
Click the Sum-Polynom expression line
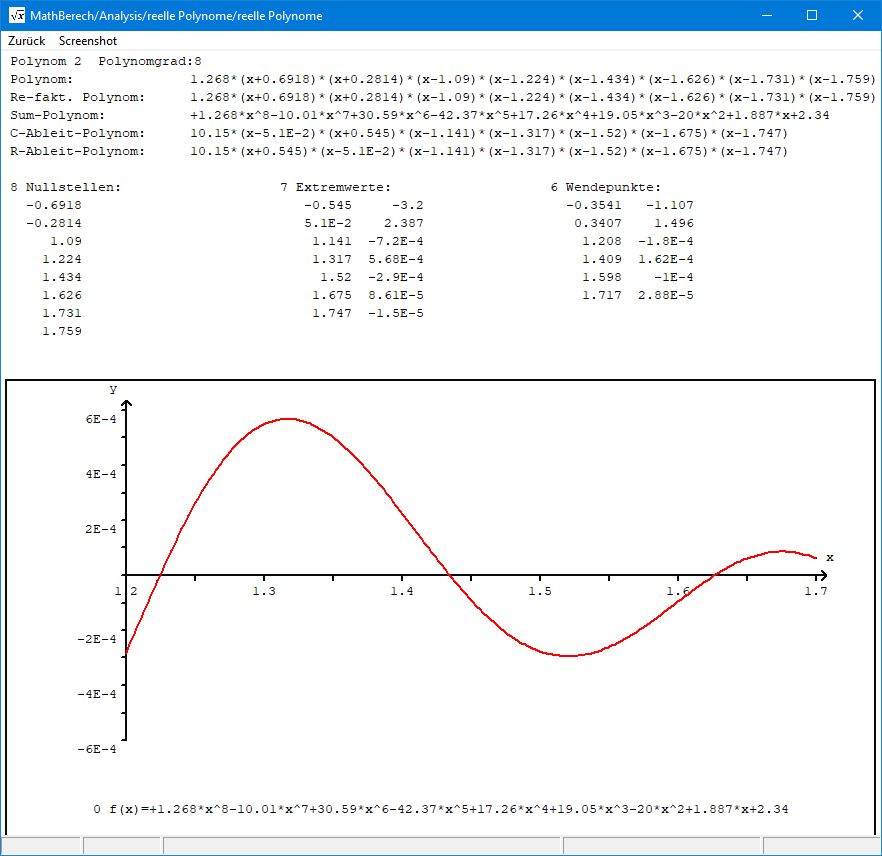pyautogui.click(x=510, y=115)
